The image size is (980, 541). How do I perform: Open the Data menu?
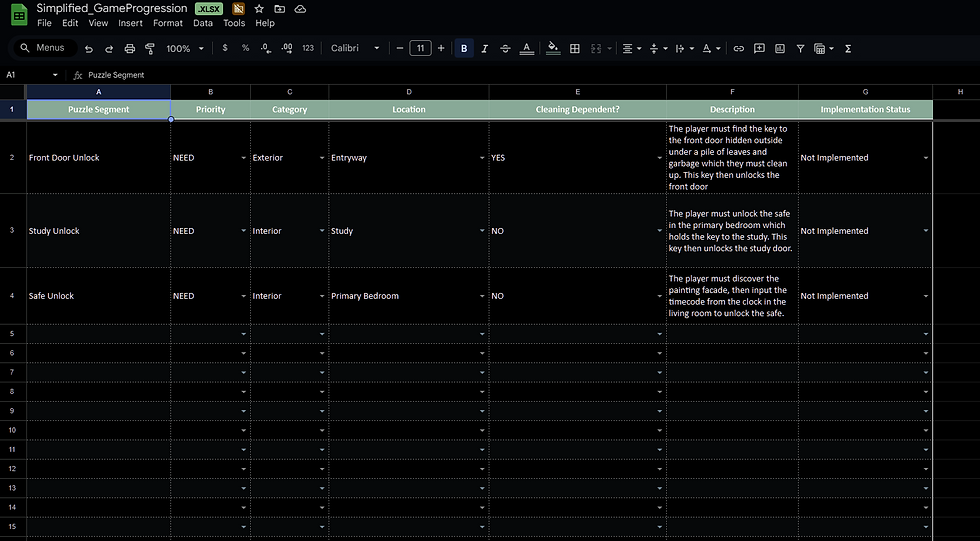203,23
